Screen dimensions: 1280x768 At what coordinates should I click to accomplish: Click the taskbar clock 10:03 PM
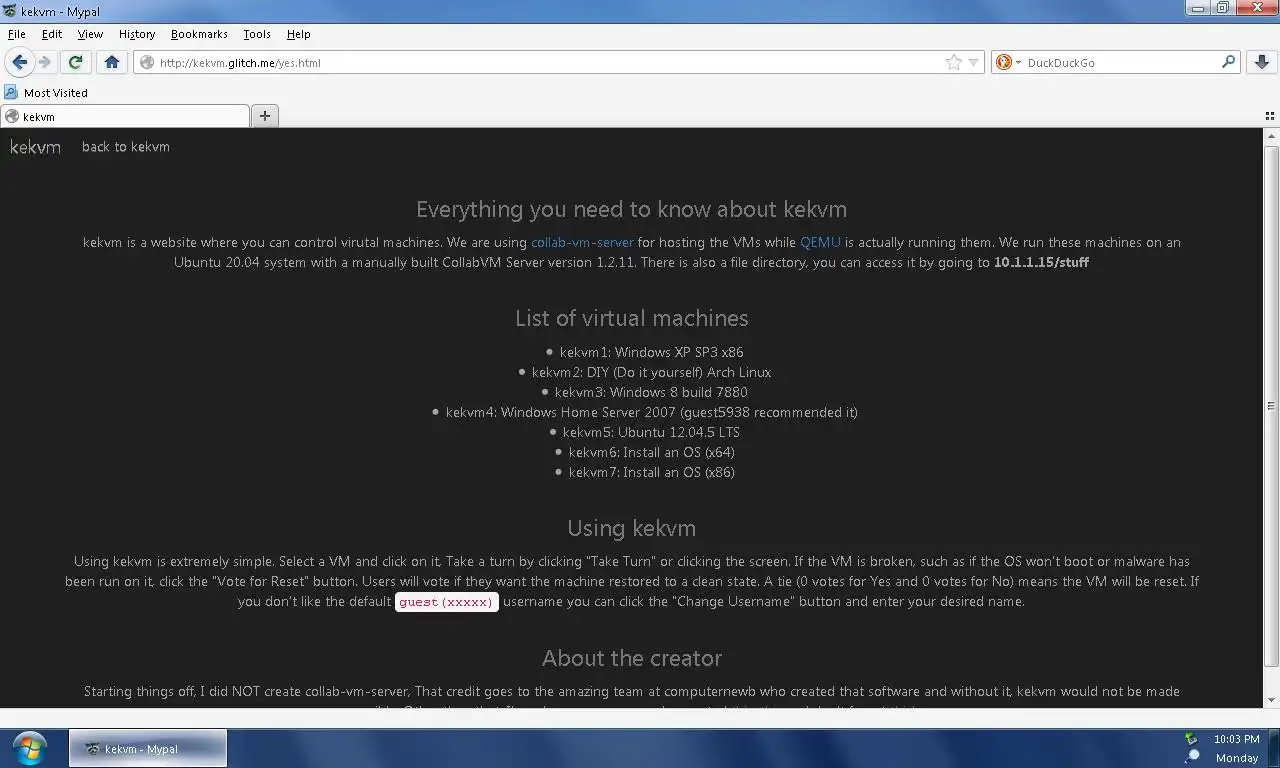1236,739
